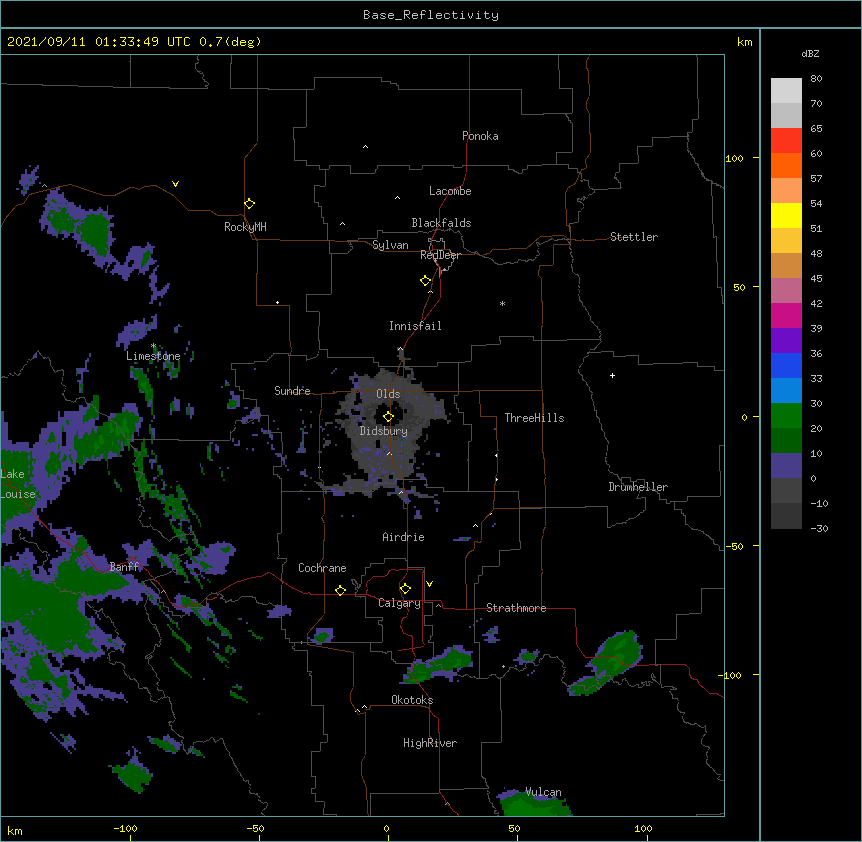Pick the purple 36-39 dBZ legend swatch
Screen dimensions: 862x842
click(786, 341)
